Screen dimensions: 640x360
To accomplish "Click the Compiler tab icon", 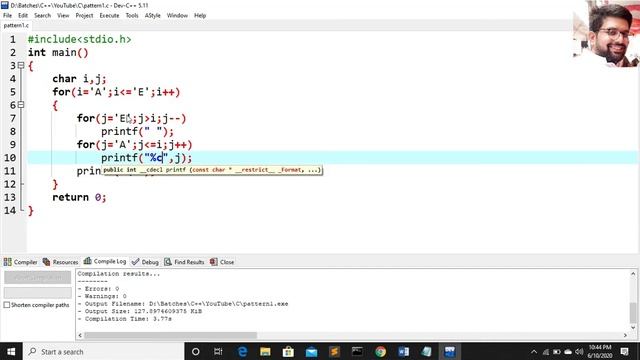I will click(x=8, y=262).
